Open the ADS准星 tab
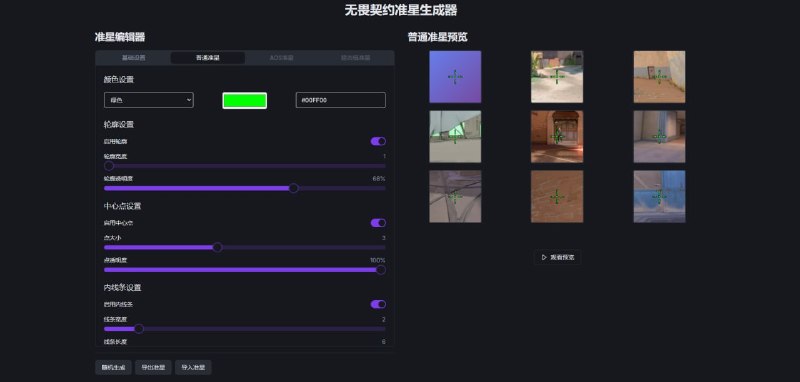 (x=282, y=58)
